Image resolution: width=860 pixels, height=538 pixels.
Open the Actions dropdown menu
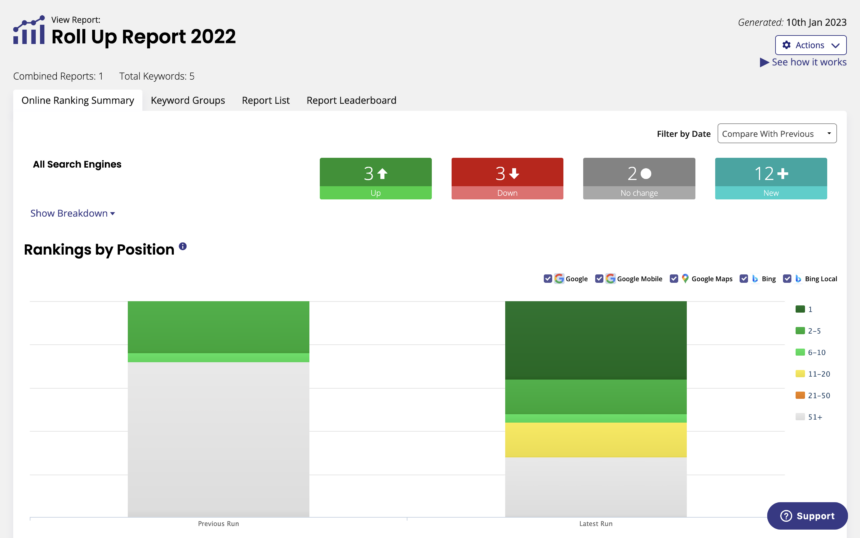[810, 45]
